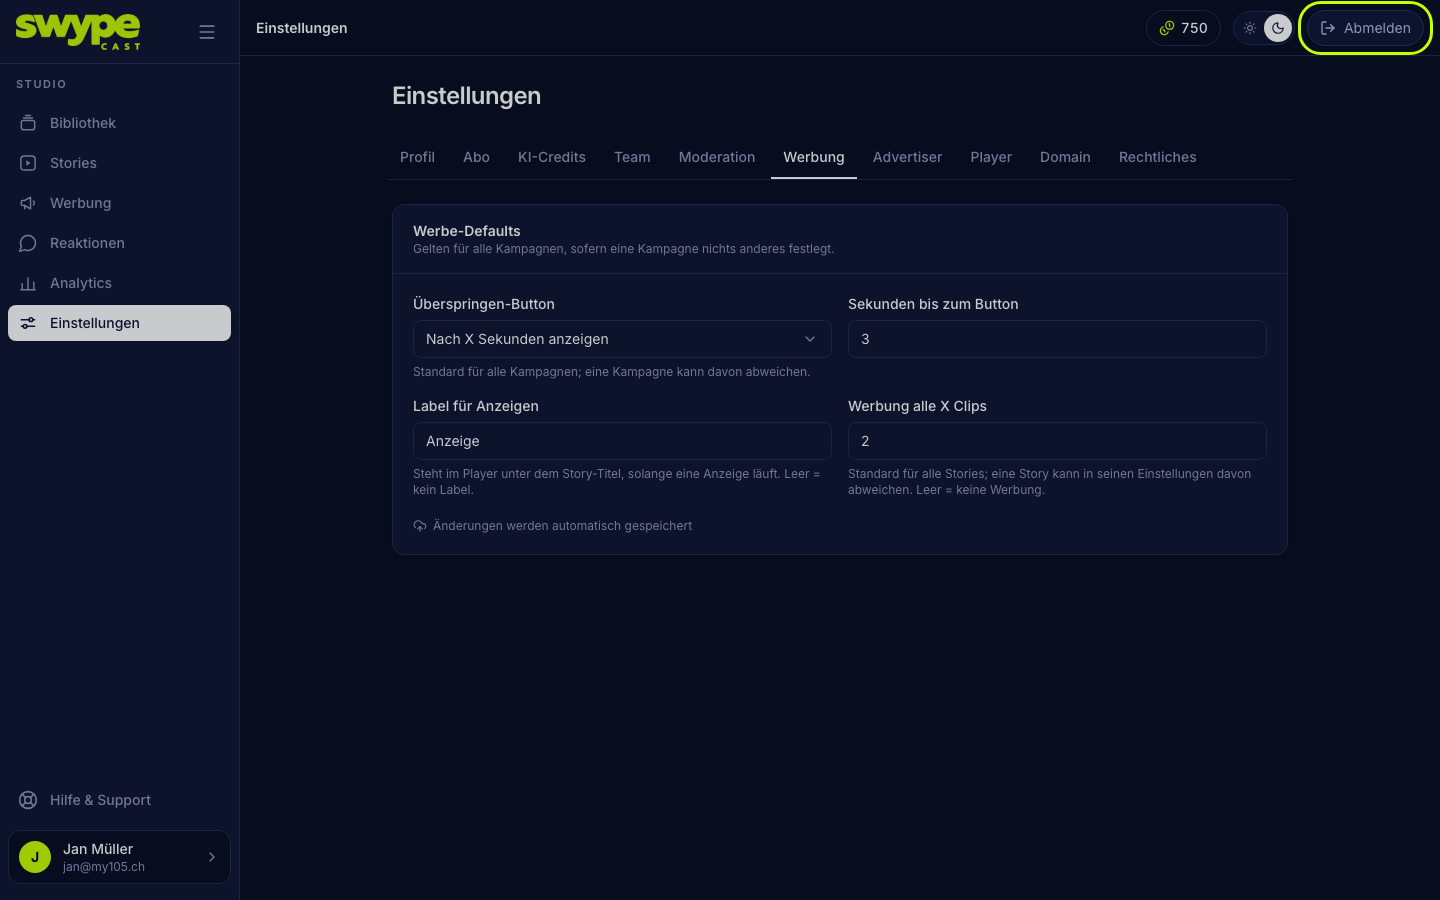Open the Advertiser tab
1440x900 pixels.
coord(907,157)
